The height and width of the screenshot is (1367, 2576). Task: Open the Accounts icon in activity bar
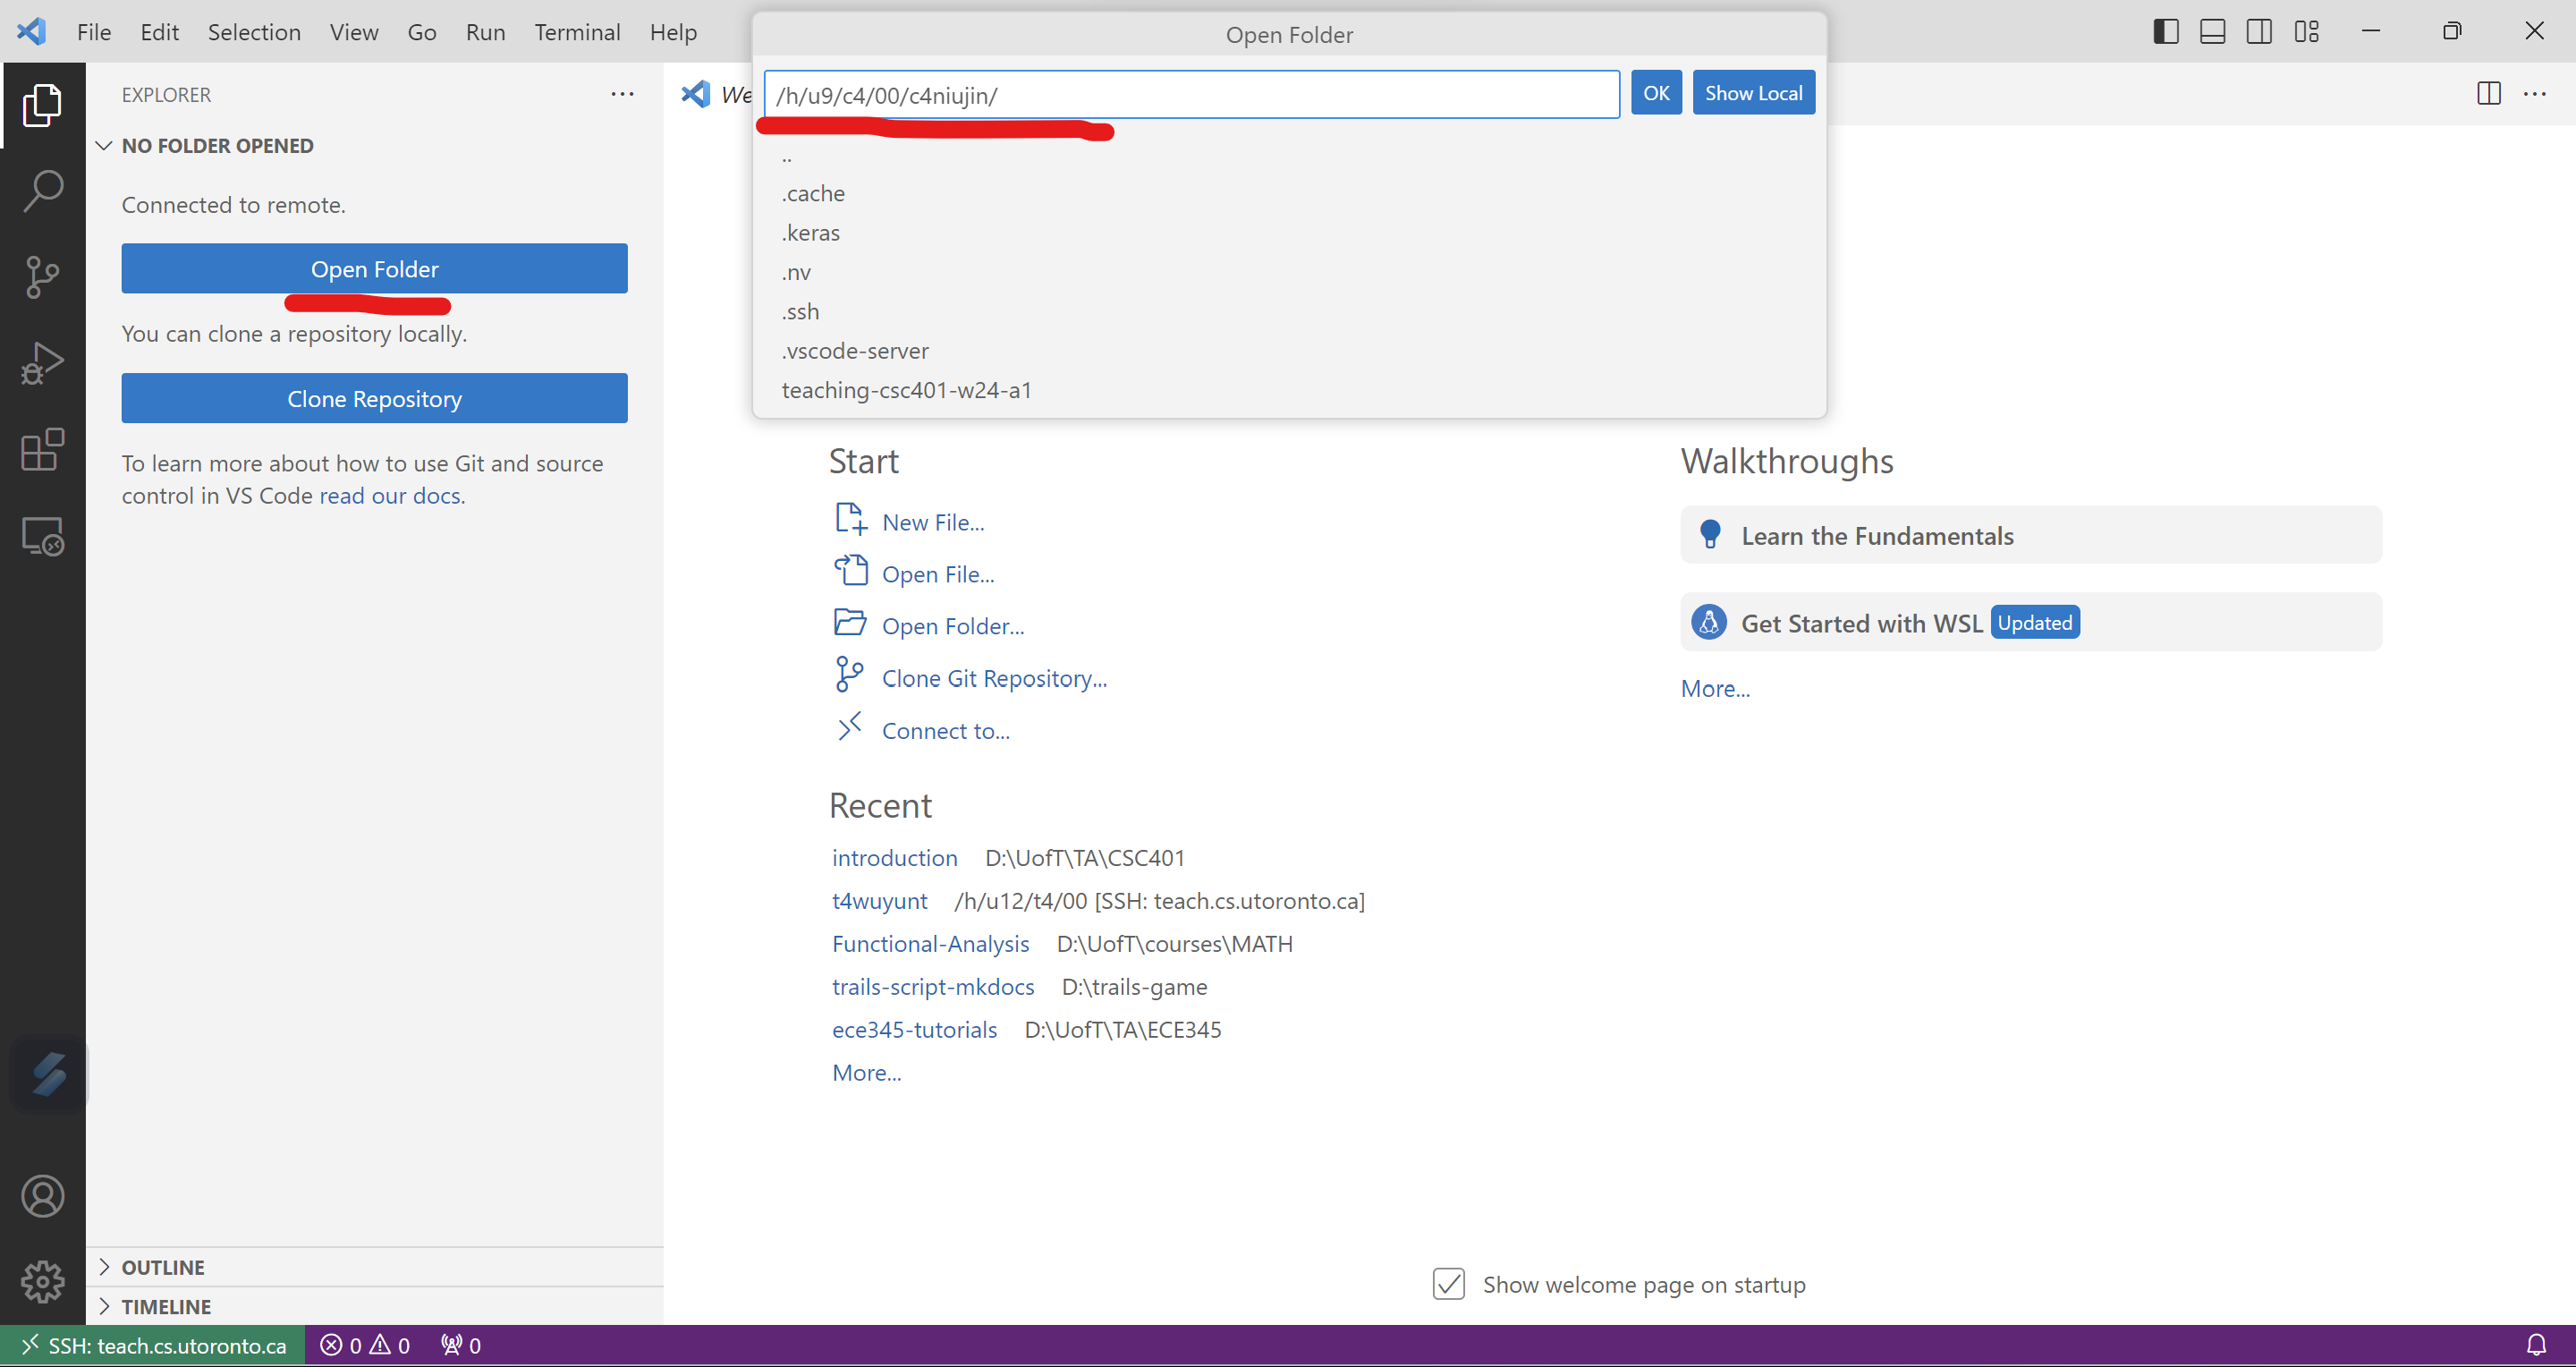(42, 1196)
